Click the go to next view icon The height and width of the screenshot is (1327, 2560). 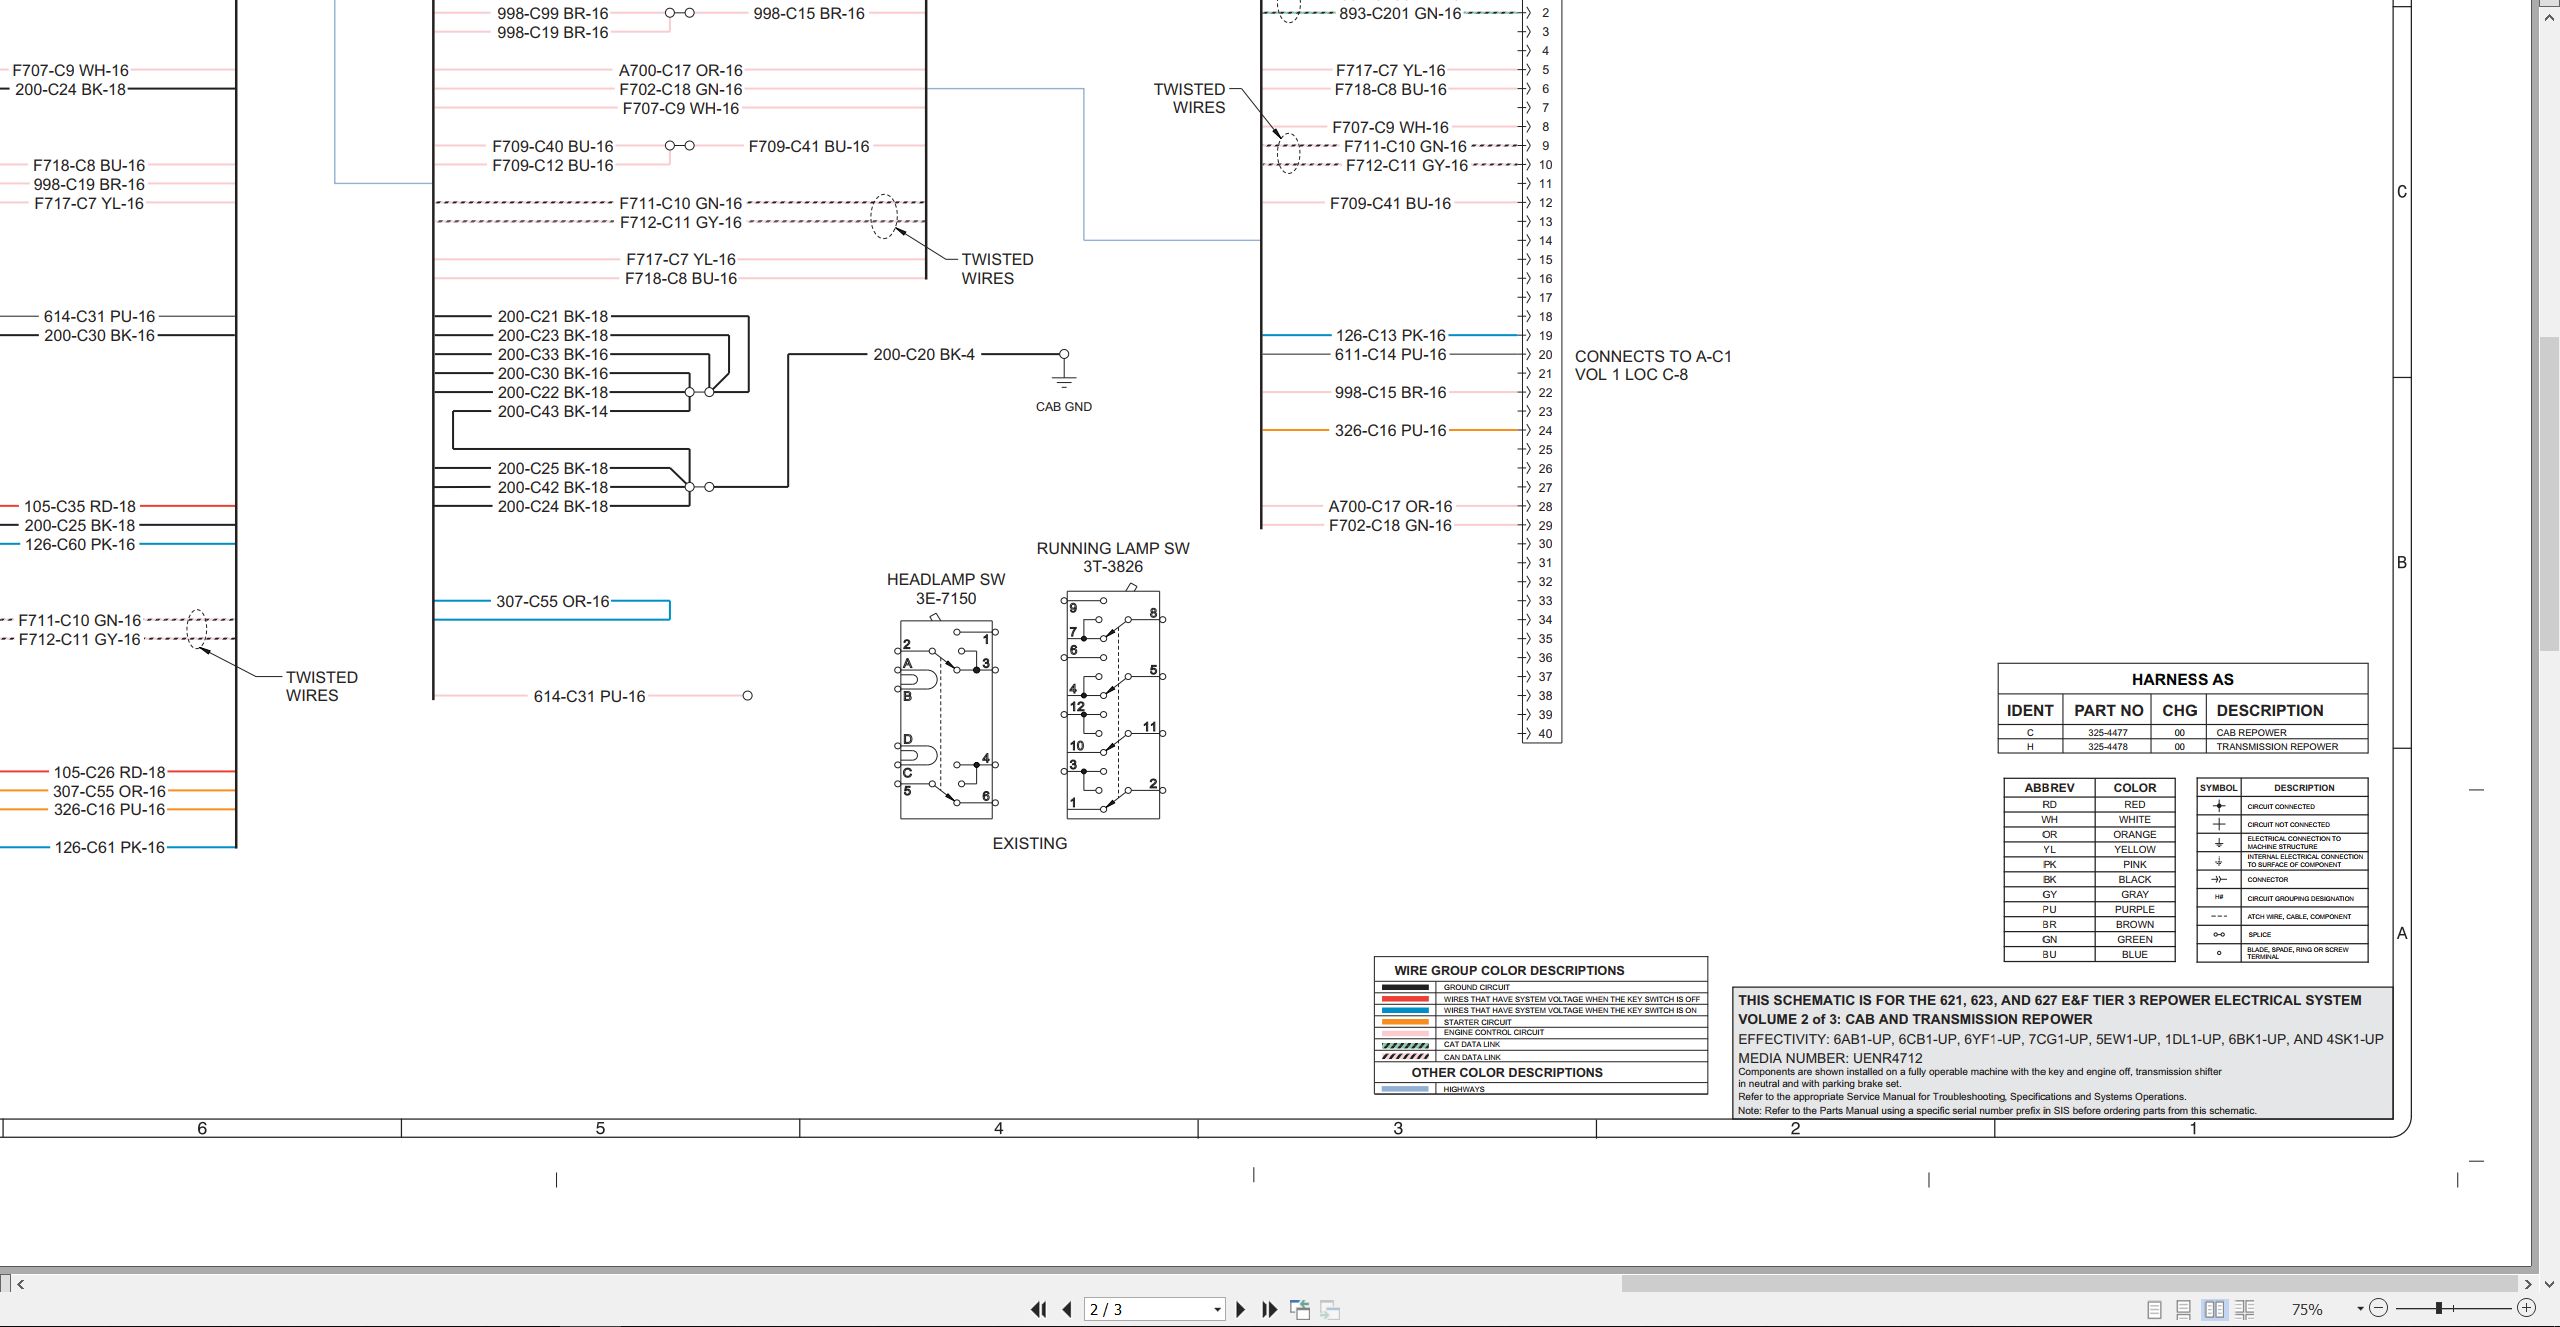point(1330,1309)
